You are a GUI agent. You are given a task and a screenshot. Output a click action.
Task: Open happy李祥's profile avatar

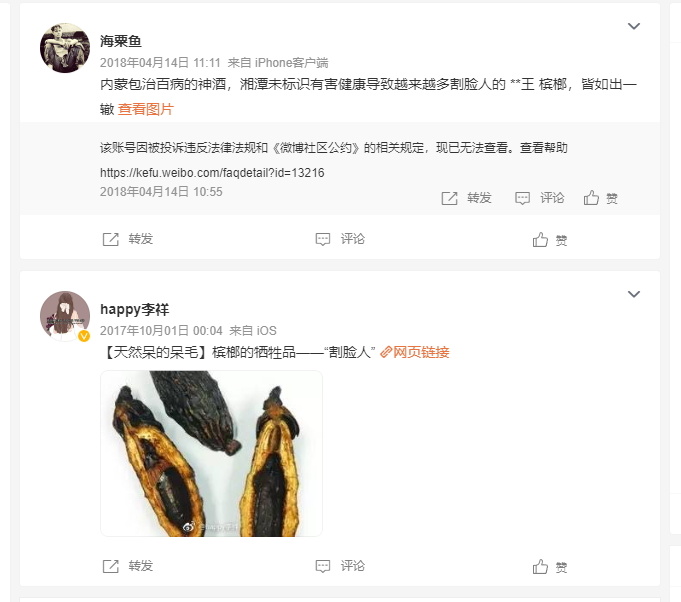click(65, 316)
